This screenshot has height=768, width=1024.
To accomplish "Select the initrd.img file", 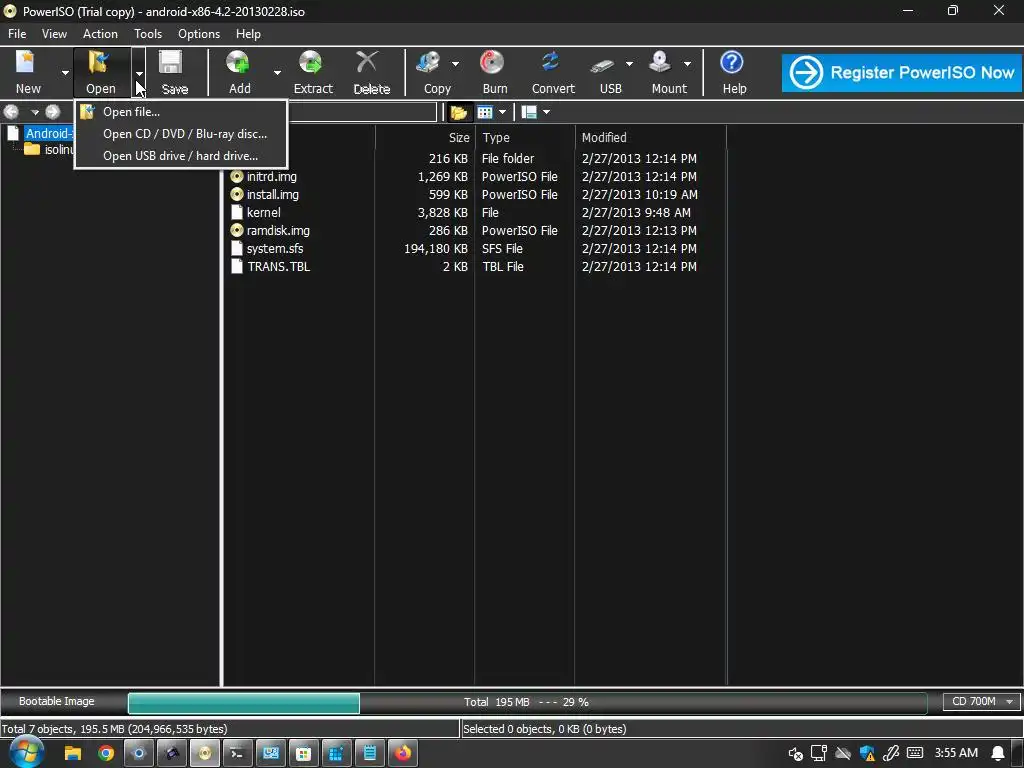I will [271, 176].
